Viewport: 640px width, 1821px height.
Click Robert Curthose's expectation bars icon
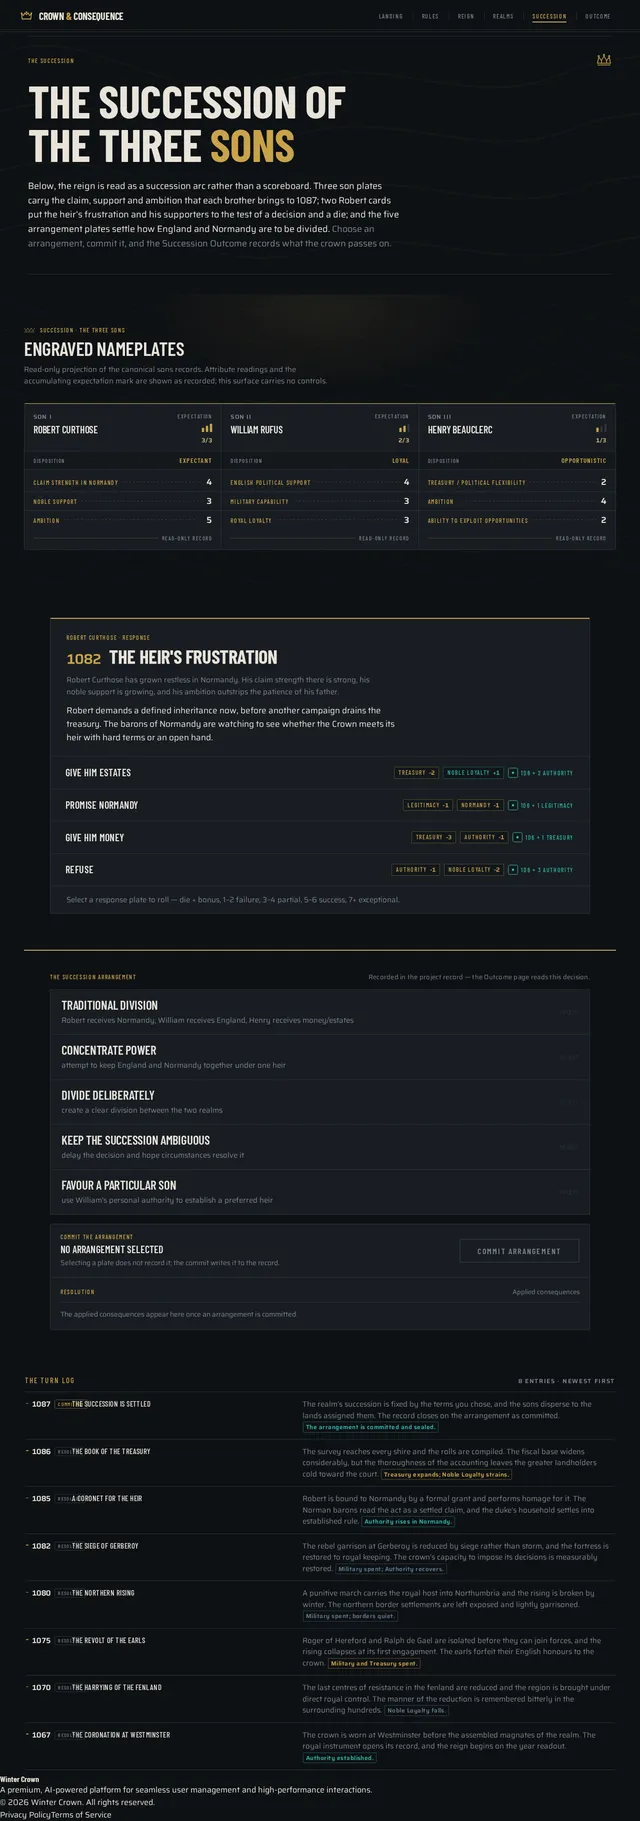[207, 428]
